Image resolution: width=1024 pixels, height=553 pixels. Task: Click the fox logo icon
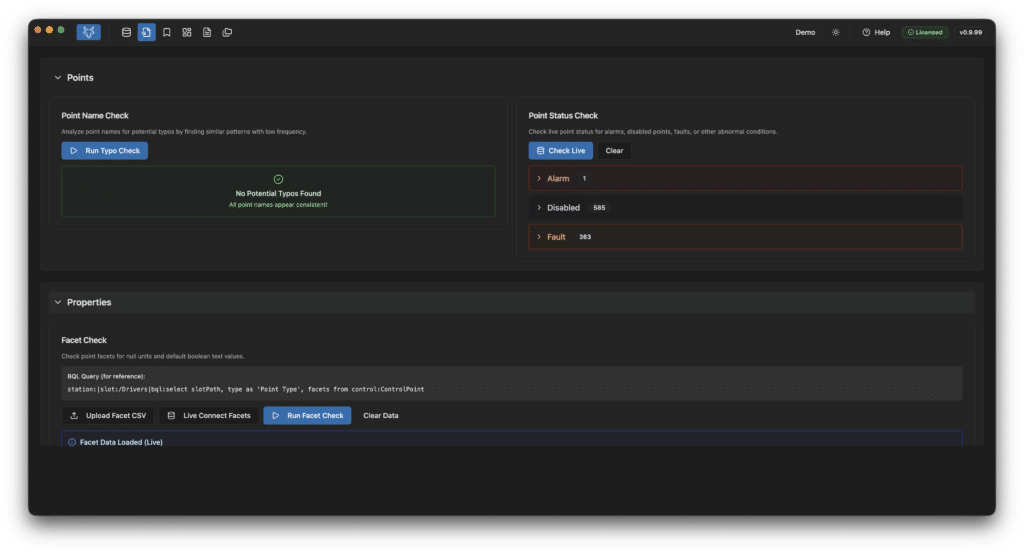tap(88, 32)
